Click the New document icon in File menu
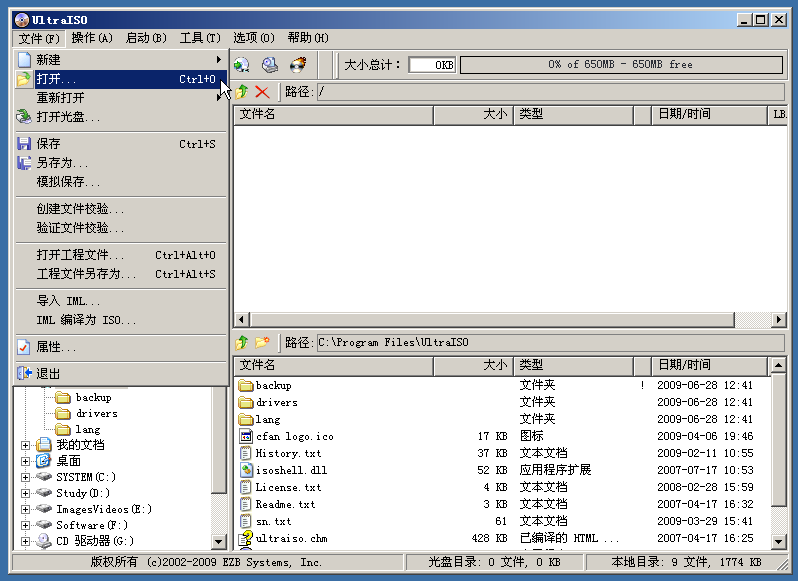The width and height of the screenshot is (798, 581). (x=24, y=60)
